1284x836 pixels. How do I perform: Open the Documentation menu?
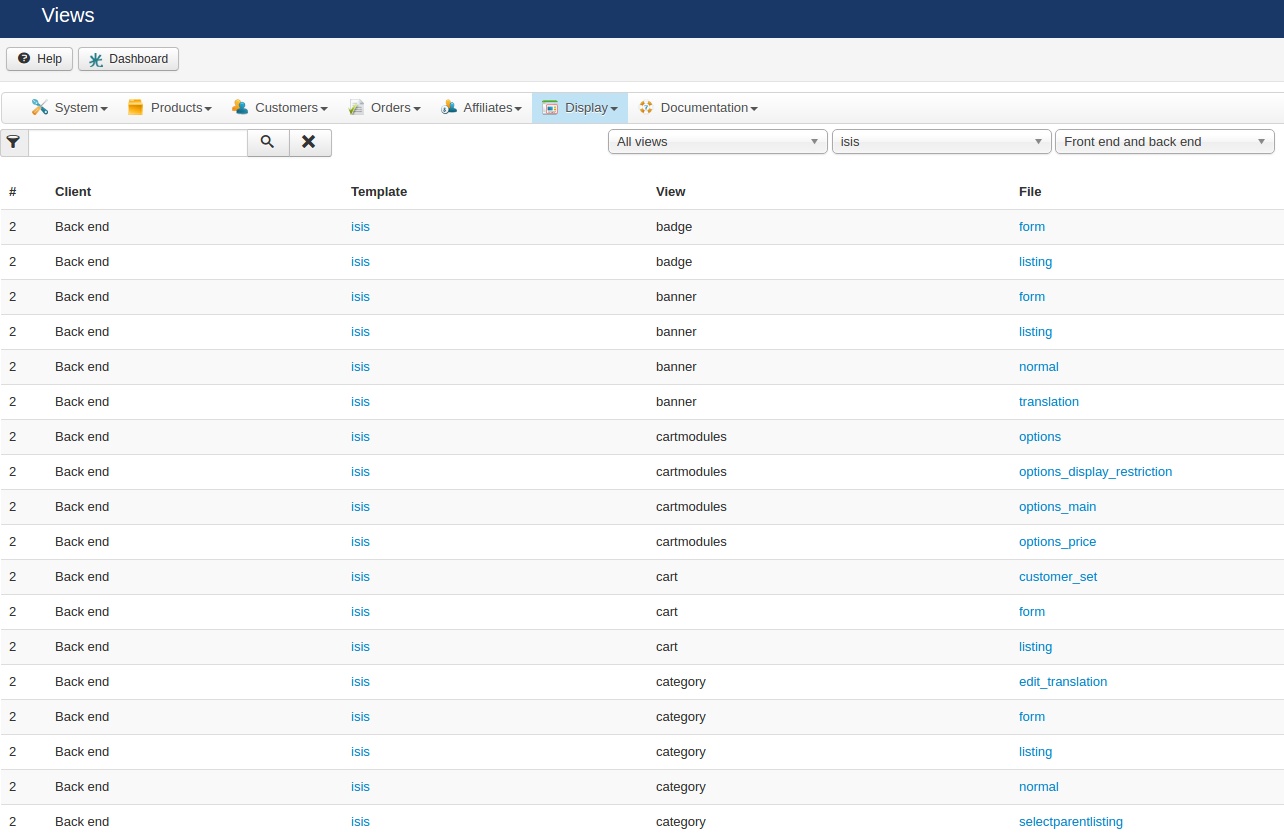point(698,108)
